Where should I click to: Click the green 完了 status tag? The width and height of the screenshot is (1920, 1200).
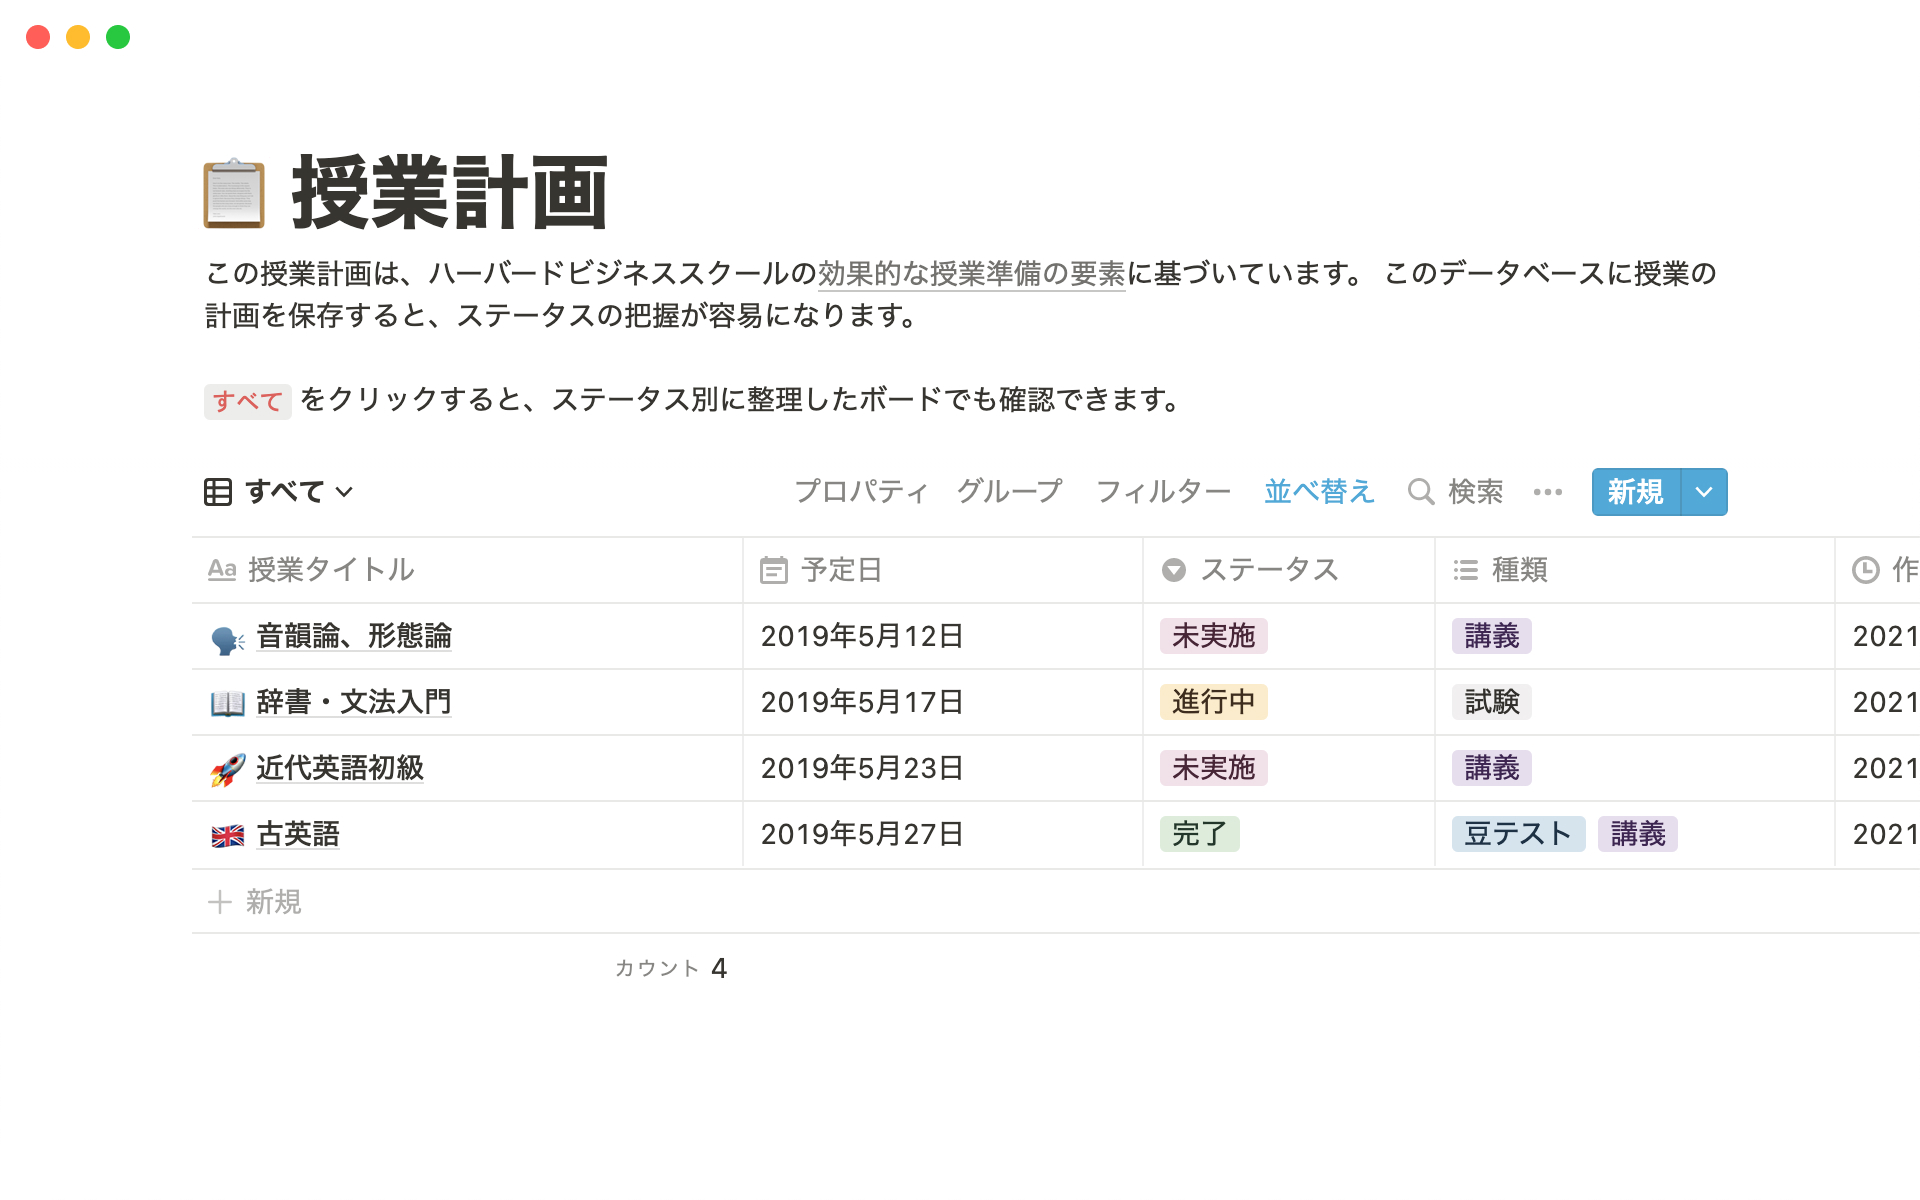point(1199,834)
